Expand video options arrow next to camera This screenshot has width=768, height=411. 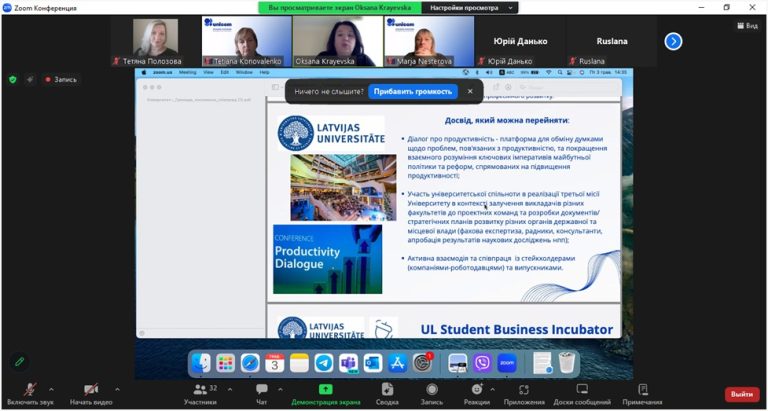117,390
